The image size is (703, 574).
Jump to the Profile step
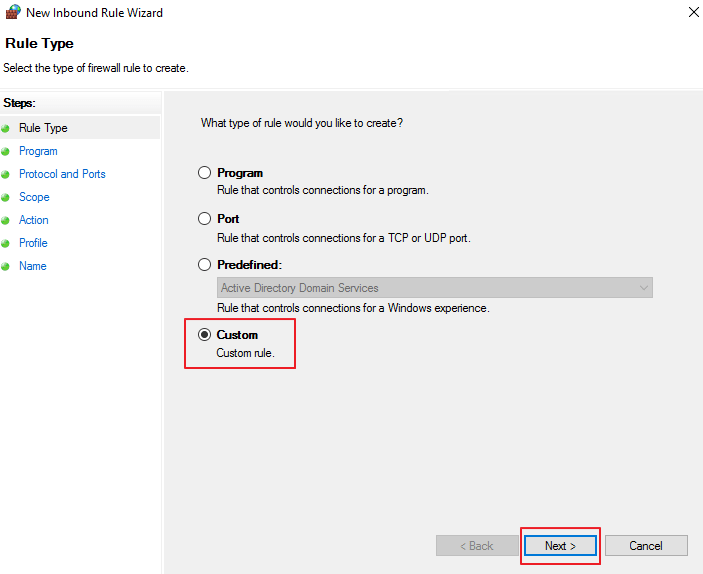pyautogui.click(x=33, y=243)
